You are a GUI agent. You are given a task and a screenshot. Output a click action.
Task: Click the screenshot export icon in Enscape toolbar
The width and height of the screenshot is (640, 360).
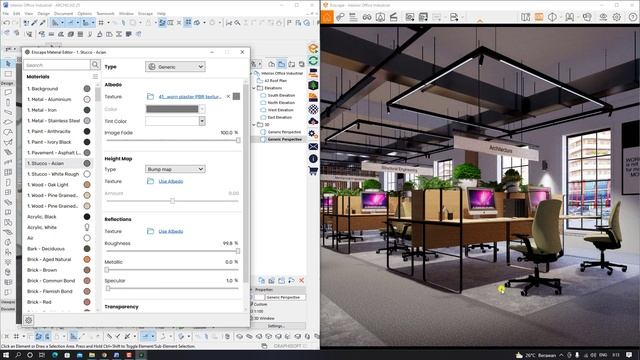[410, 17]
